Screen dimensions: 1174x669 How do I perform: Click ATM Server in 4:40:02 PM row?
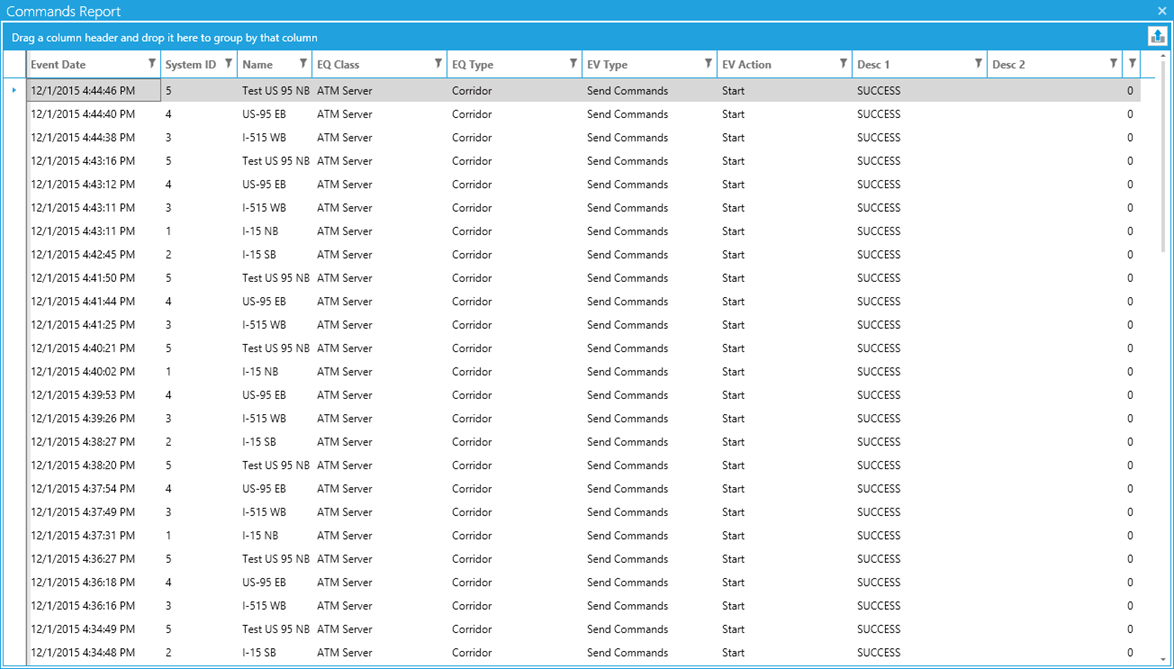(344, 371)
